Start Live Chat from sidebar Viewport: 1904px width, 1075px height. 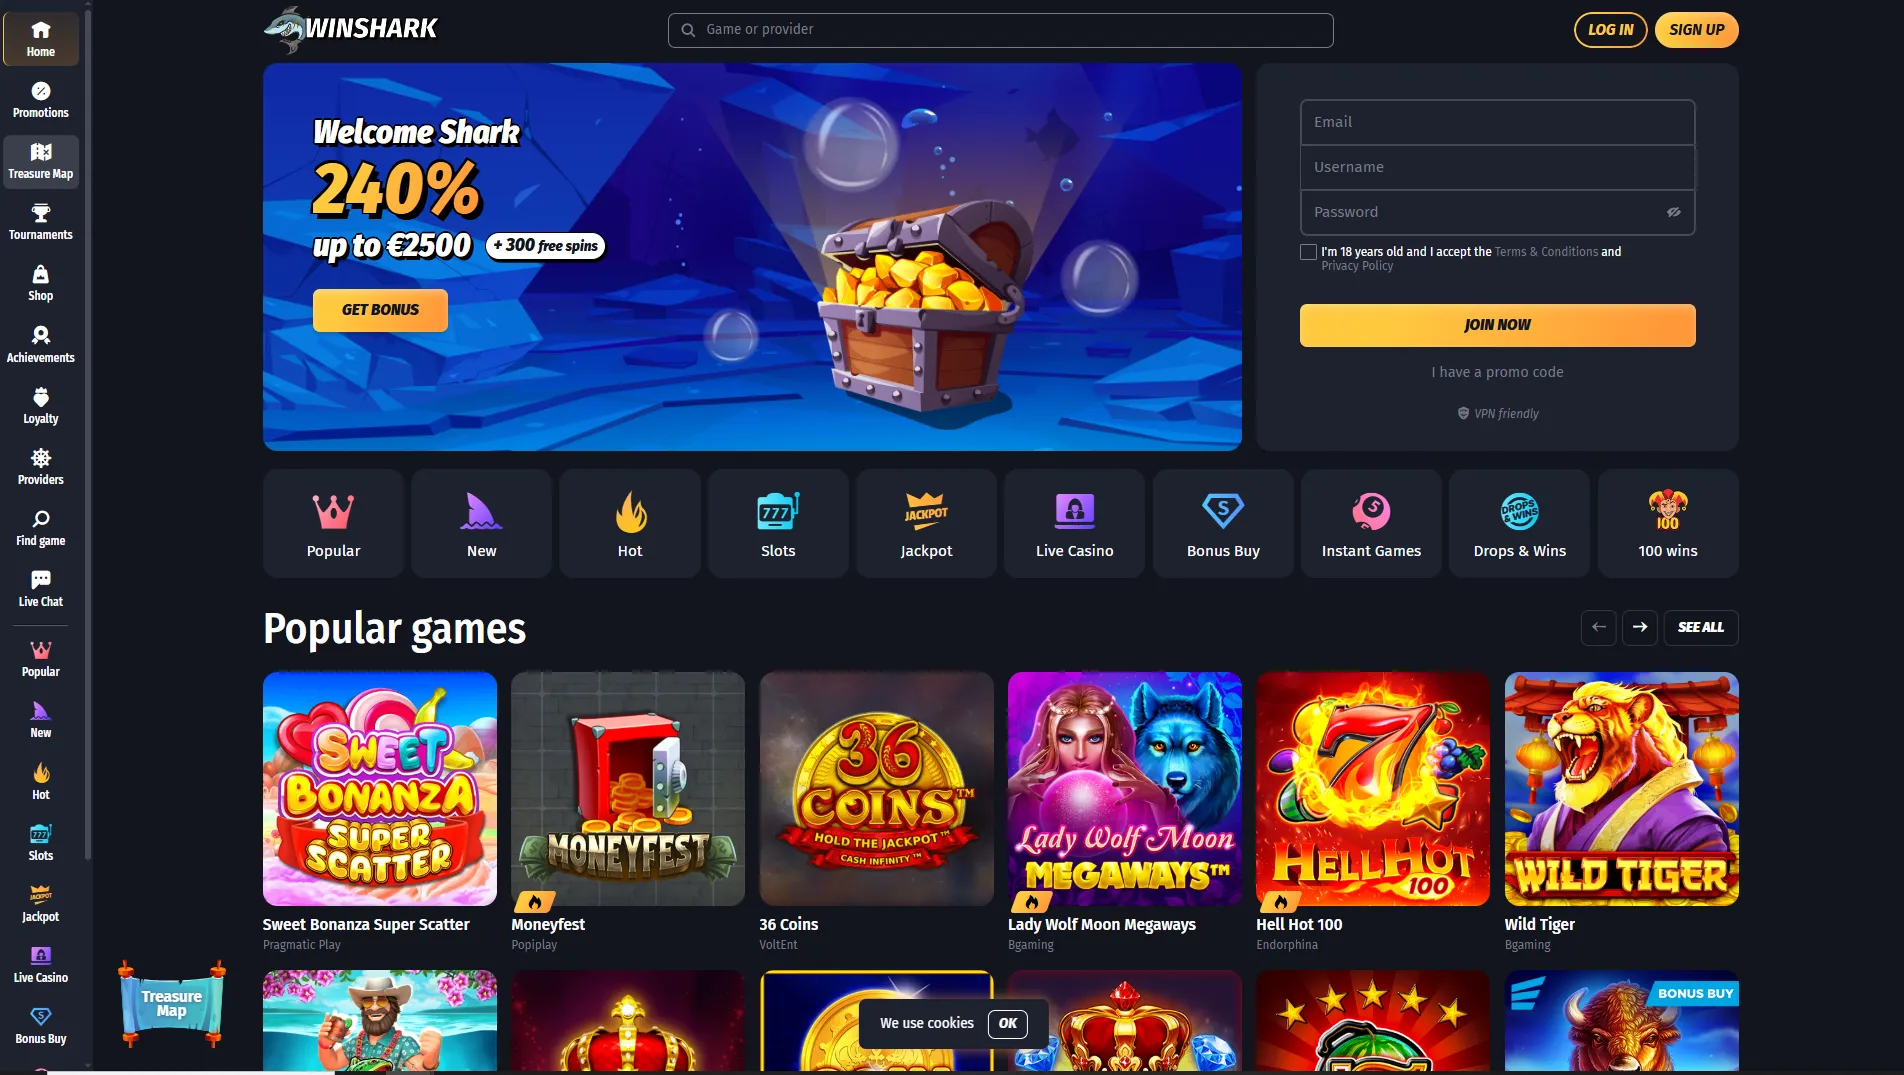click(x=41, y=588)
